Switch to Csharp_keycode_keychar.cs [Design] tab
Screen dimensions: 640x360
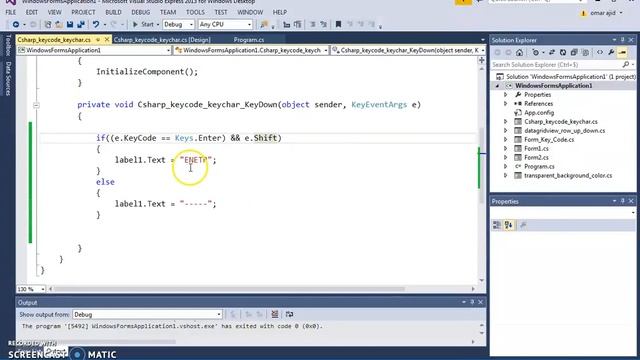coord(162,40)
